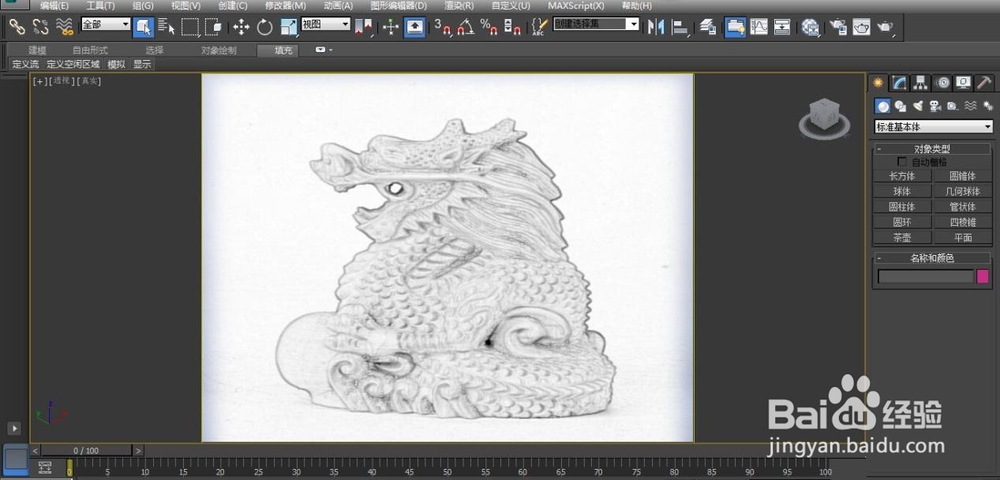Switch to the 对象绘制 ribbon tab
This screenshot has height=480, width=1000.
[x=219, y=50]
